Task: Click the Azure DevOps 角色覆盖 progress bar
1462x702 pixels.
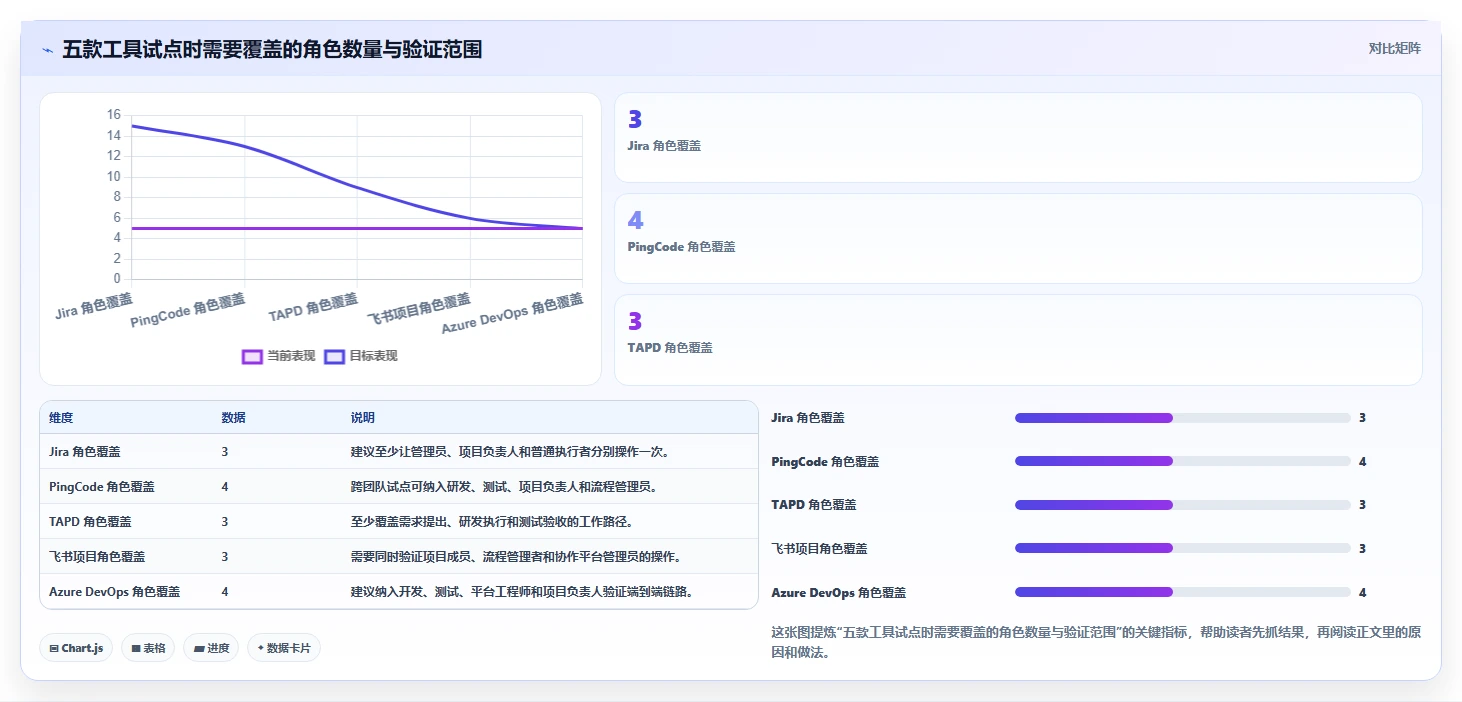Action: [x=1183, y=592]
